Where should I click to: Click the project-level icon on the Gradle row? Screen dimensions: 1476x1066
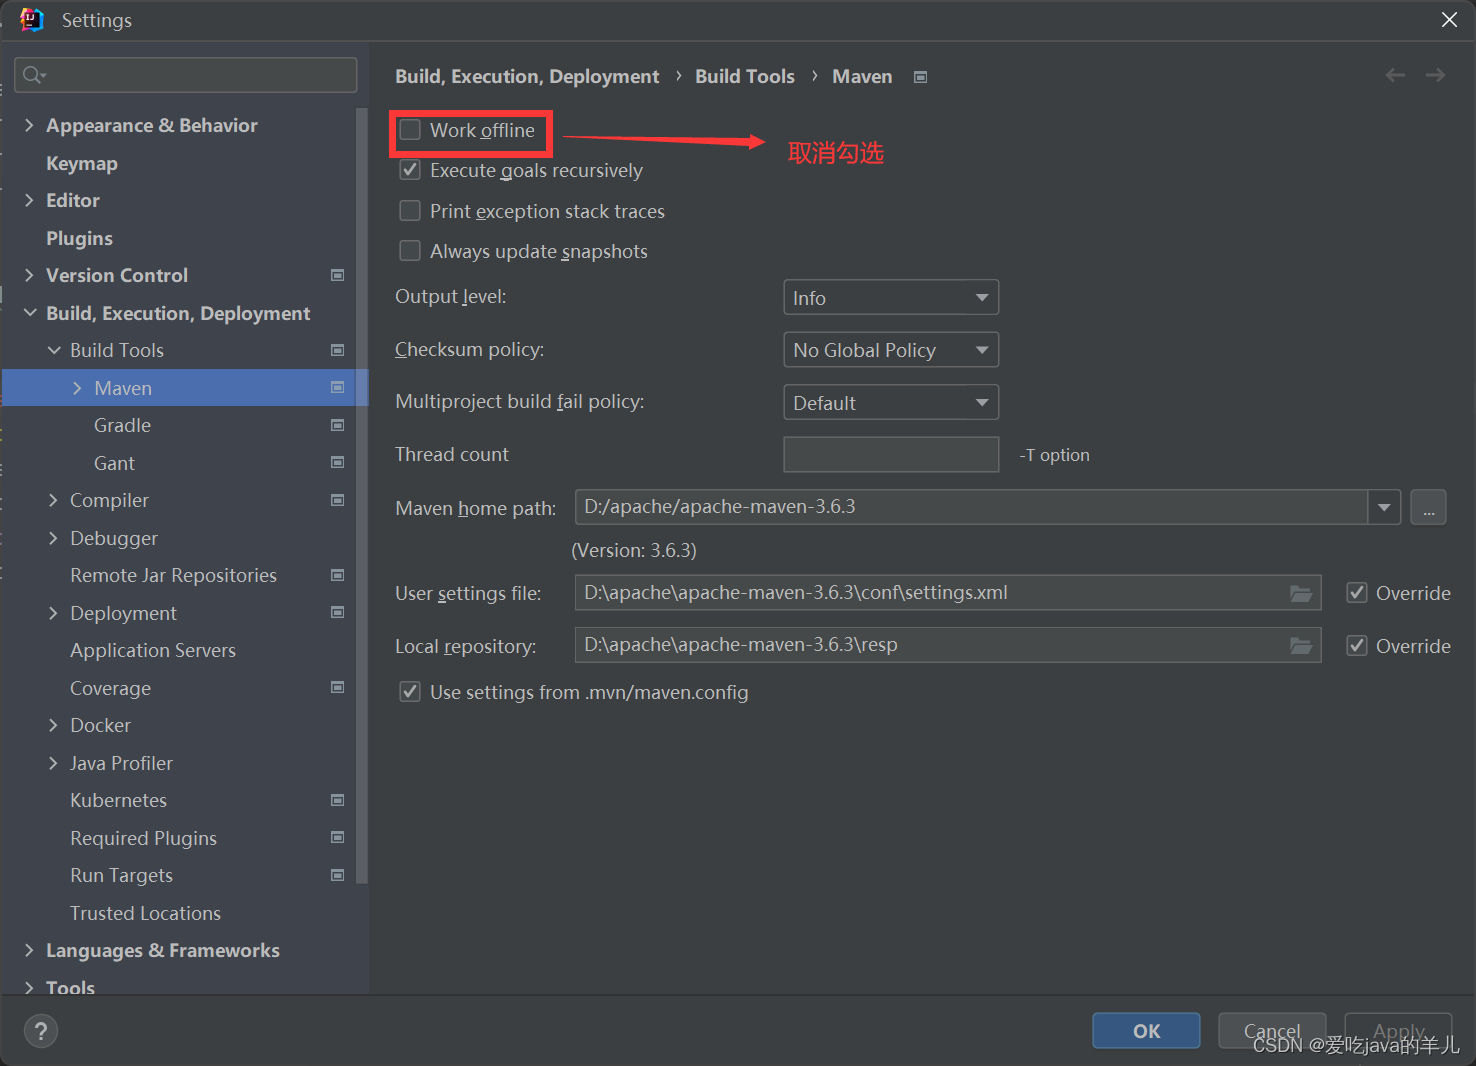[338, 425]
